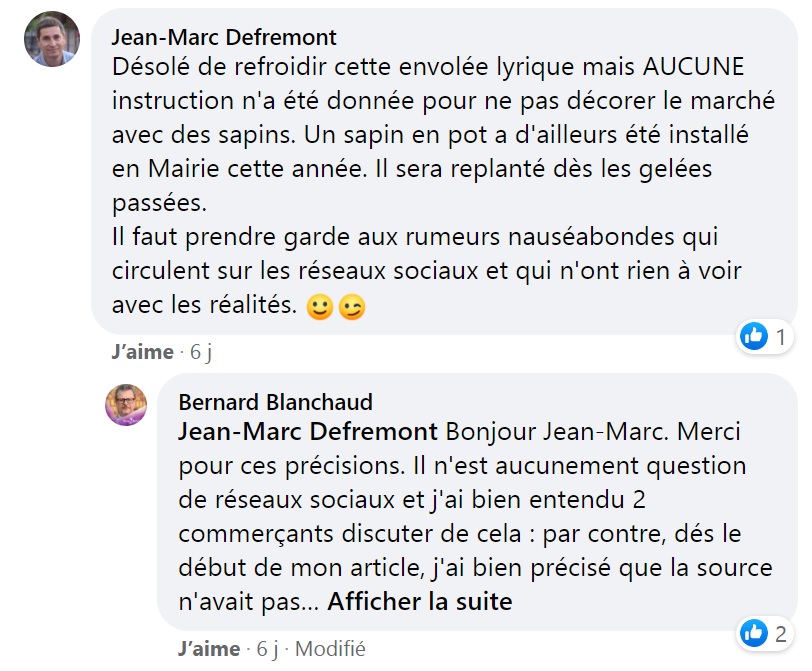Viewport: 812px width, 671px height.
Task: Open reaction count "2" on Bernard's reply
Action: [x=780, y=633]
